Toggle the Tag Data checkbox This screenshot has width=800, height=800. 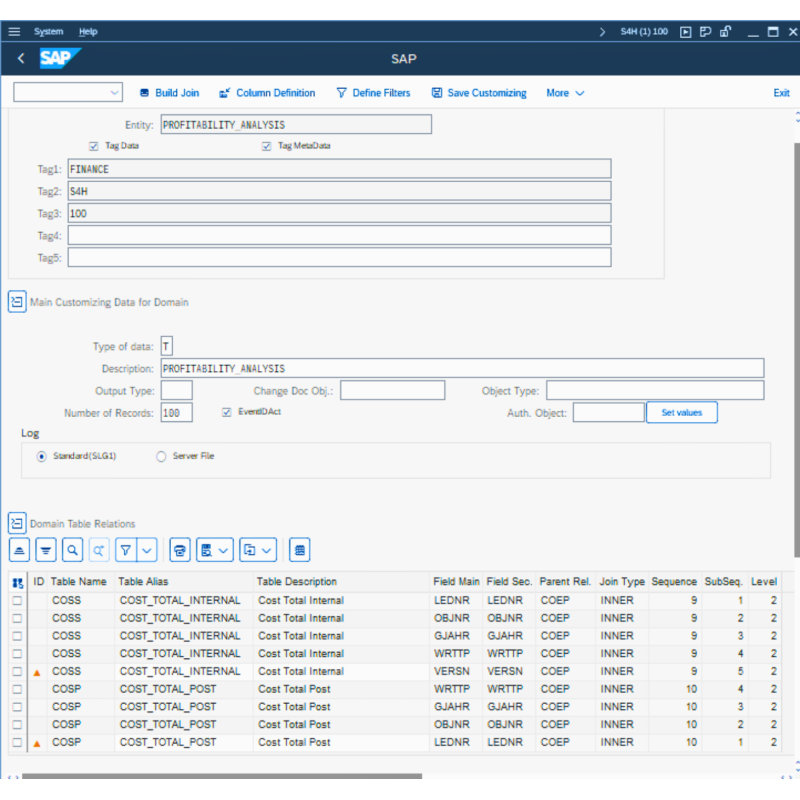pyautogui.click(x=94, y=146)
